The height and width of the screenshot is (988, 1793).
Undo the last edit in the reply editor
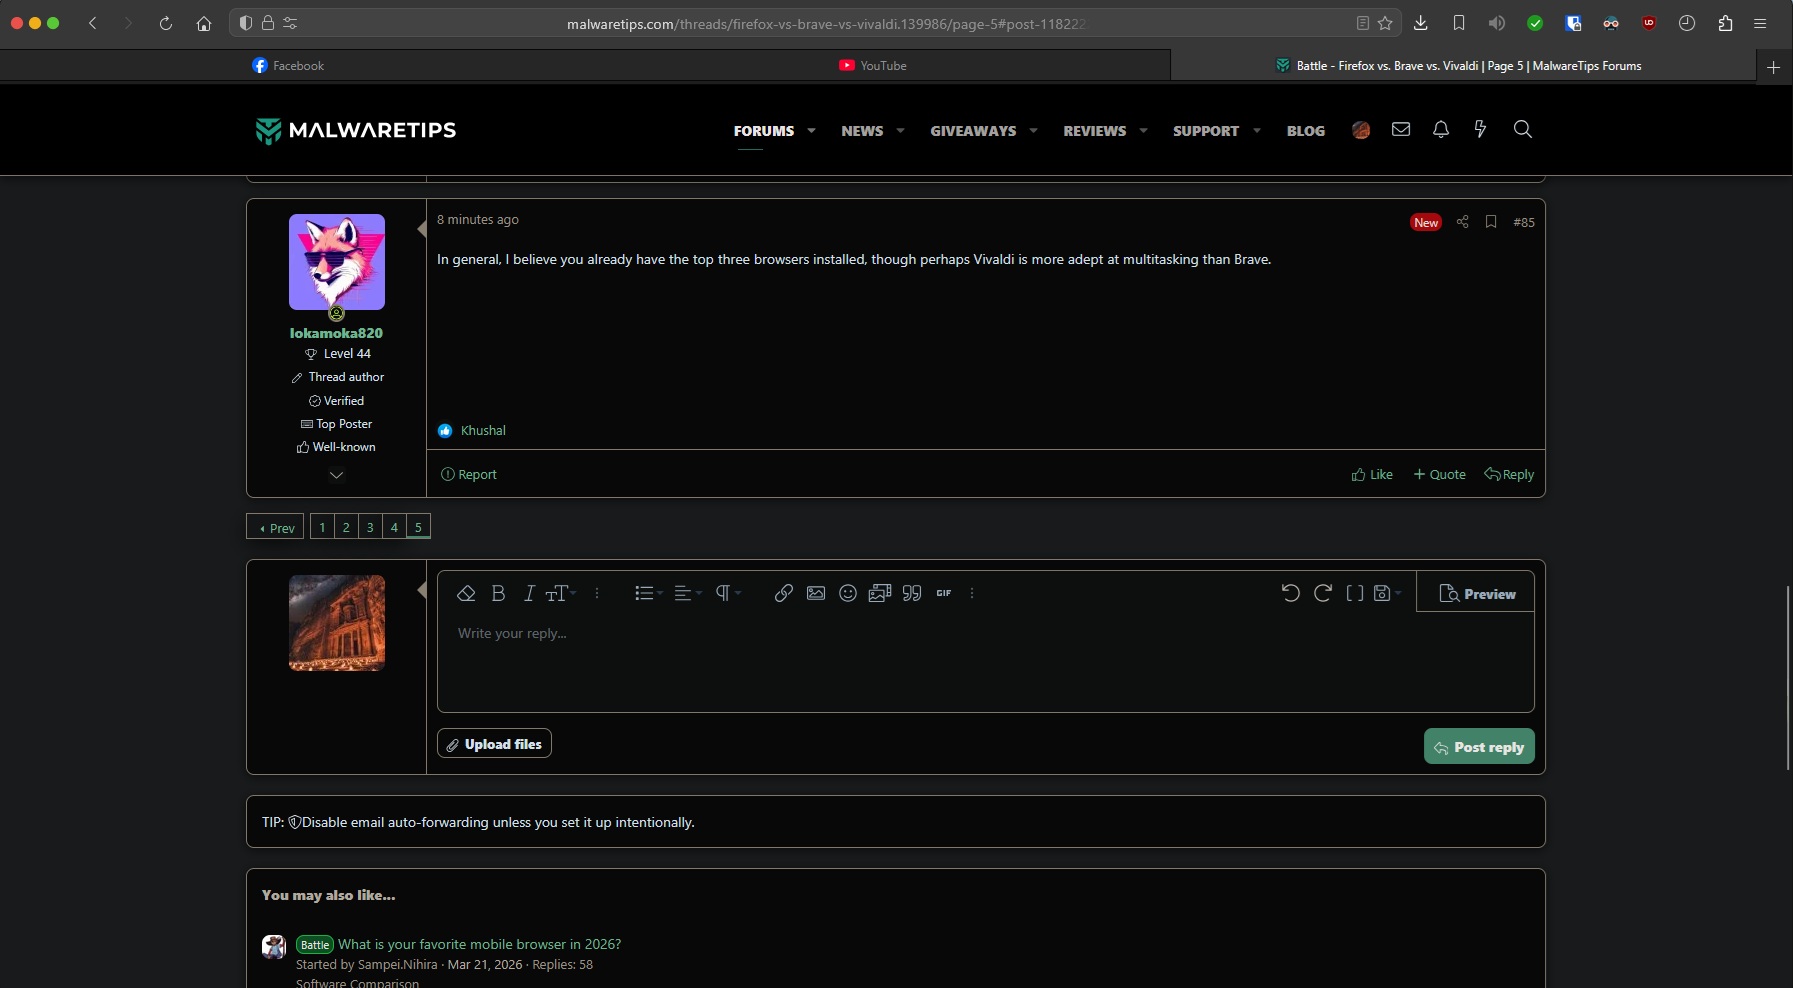coord(1291,593)
